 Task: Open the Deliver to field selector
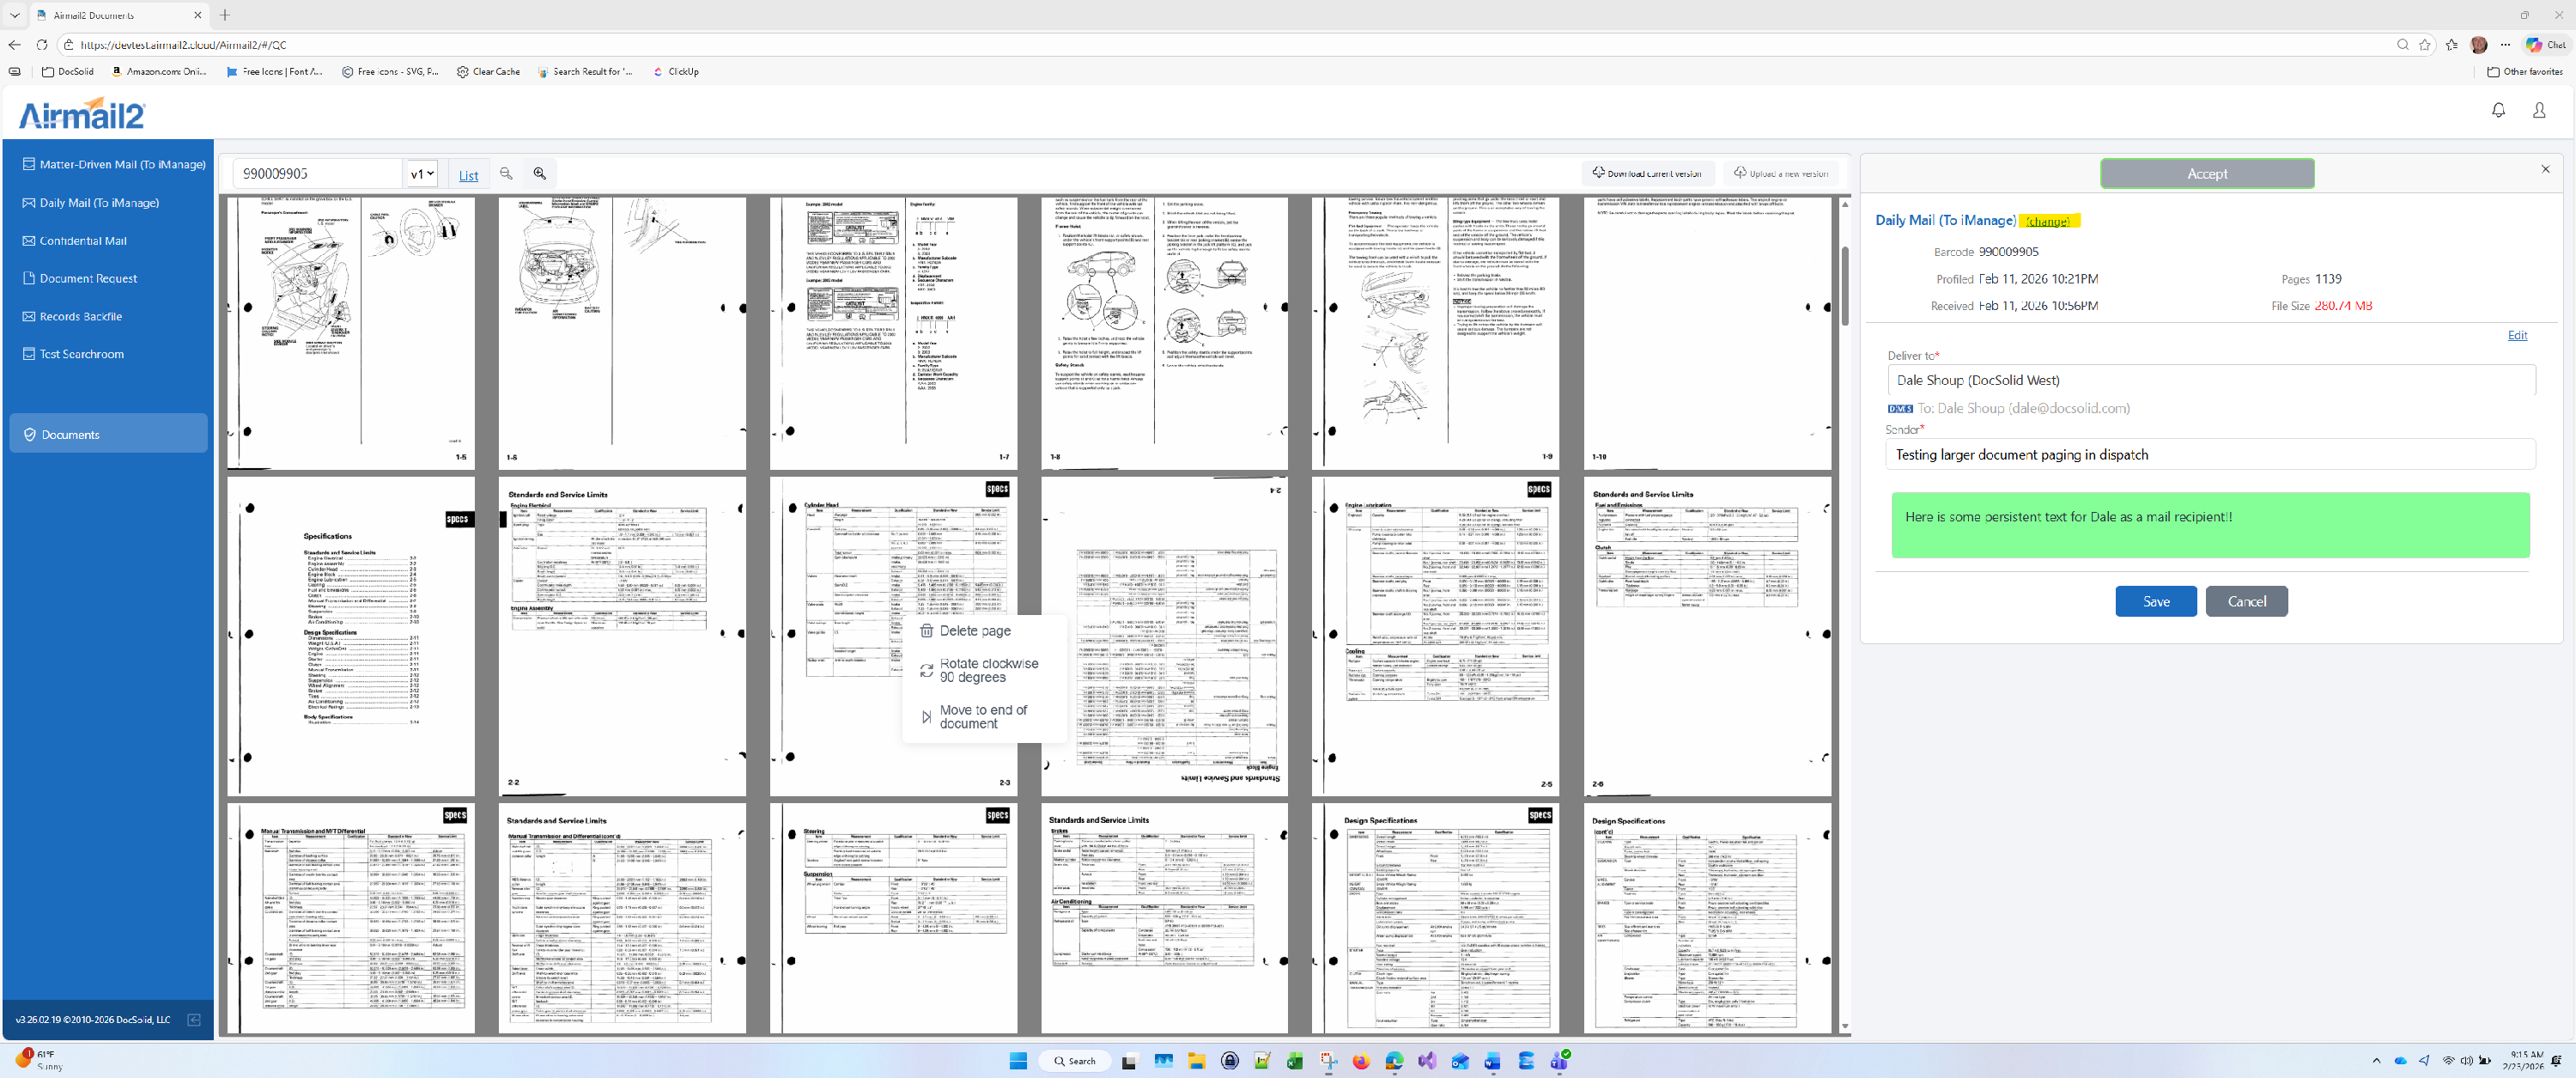coord(2210,380)
